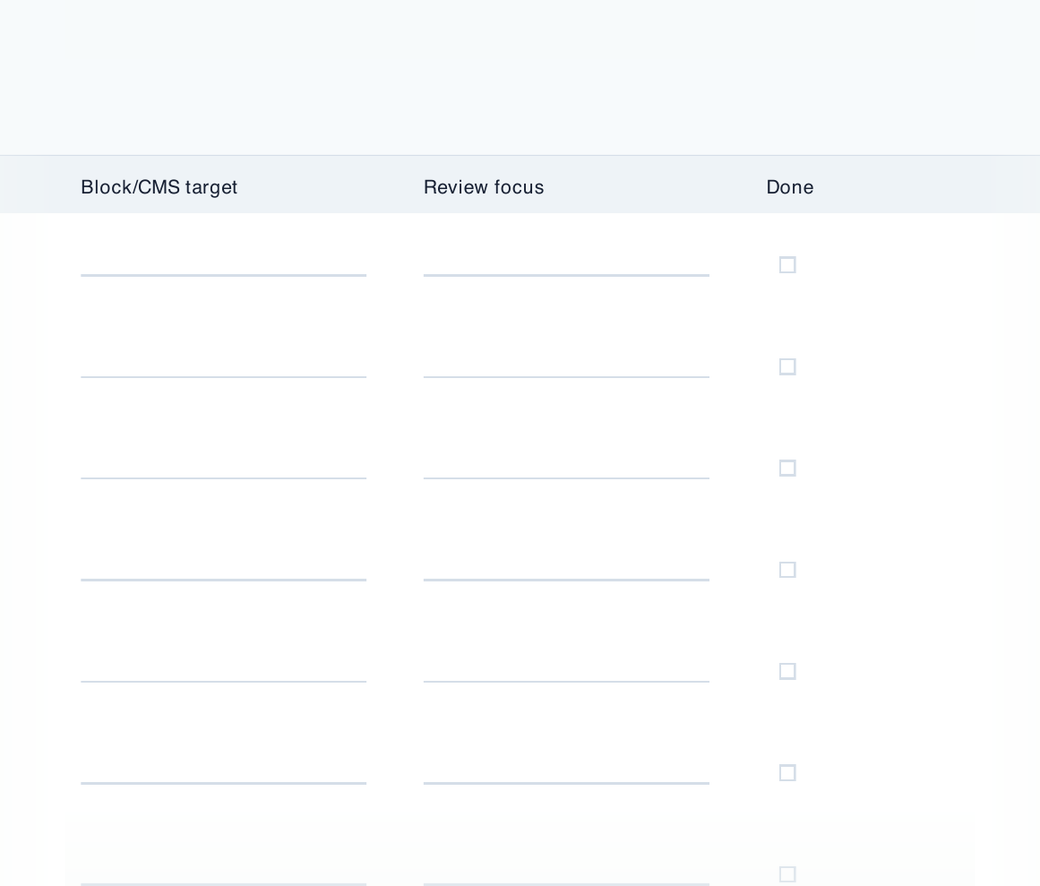
Task: Click sixth row Review focus field
Action: tap(566, 773)
